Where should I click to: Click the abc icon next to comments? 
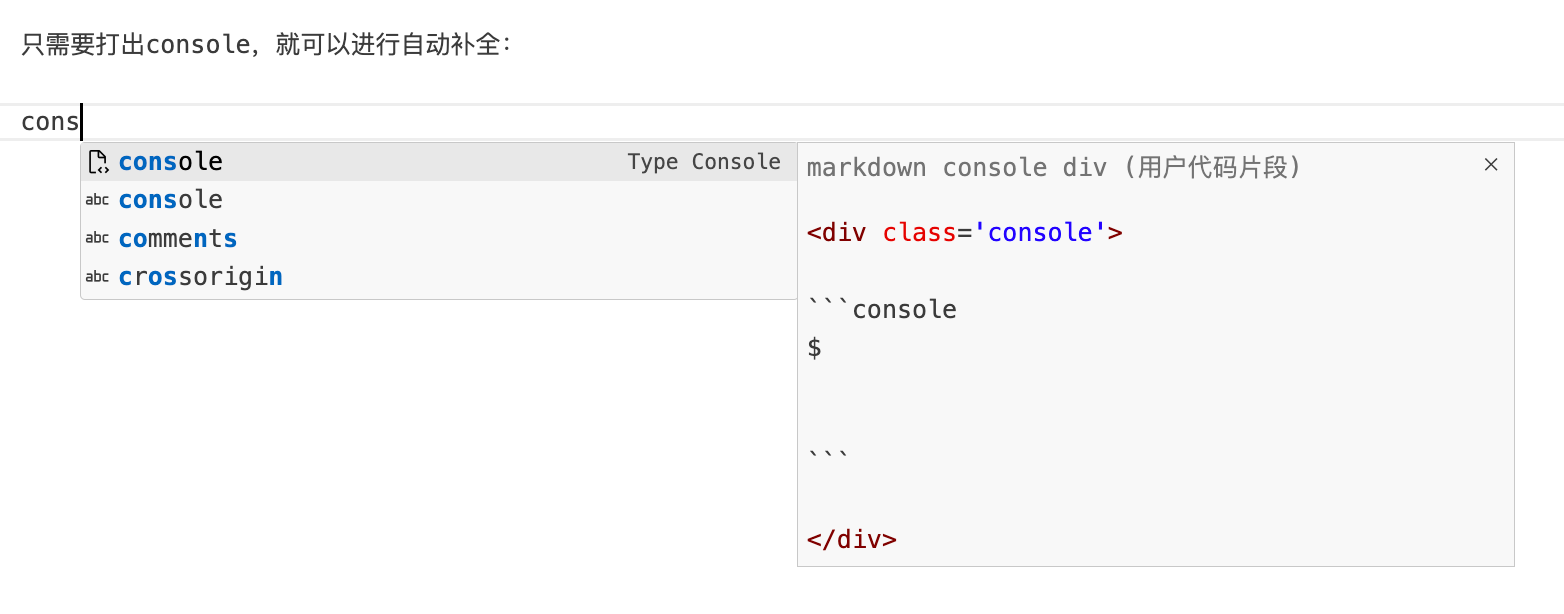pyautogui.click(x=97, y=238)
